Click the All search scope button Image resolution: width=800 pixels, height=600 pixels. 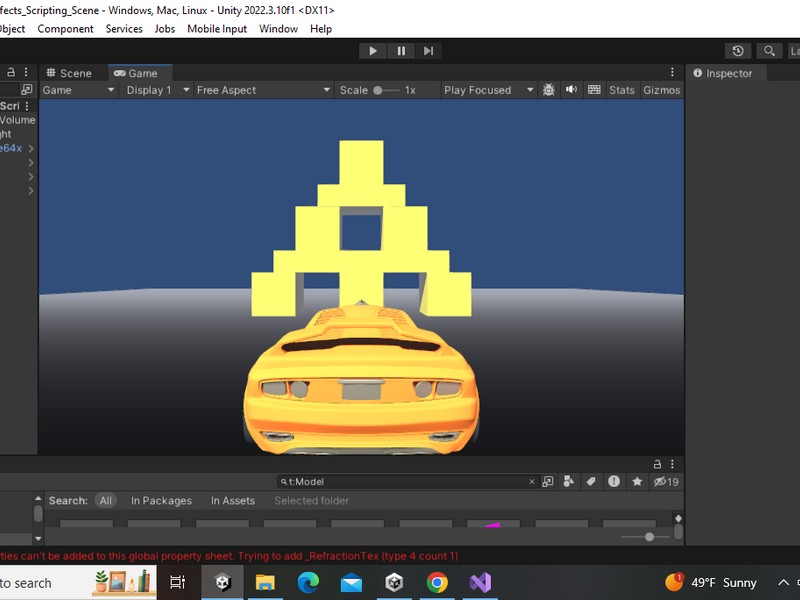pyautogui.click(x=105, y=500)
